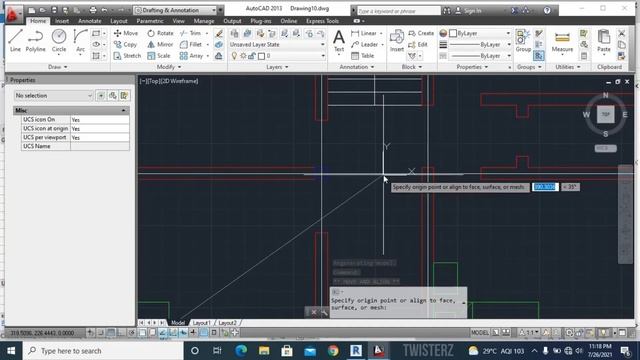The image size is (640, 360).
Task: Insert a Table
Action: (362, 56)
